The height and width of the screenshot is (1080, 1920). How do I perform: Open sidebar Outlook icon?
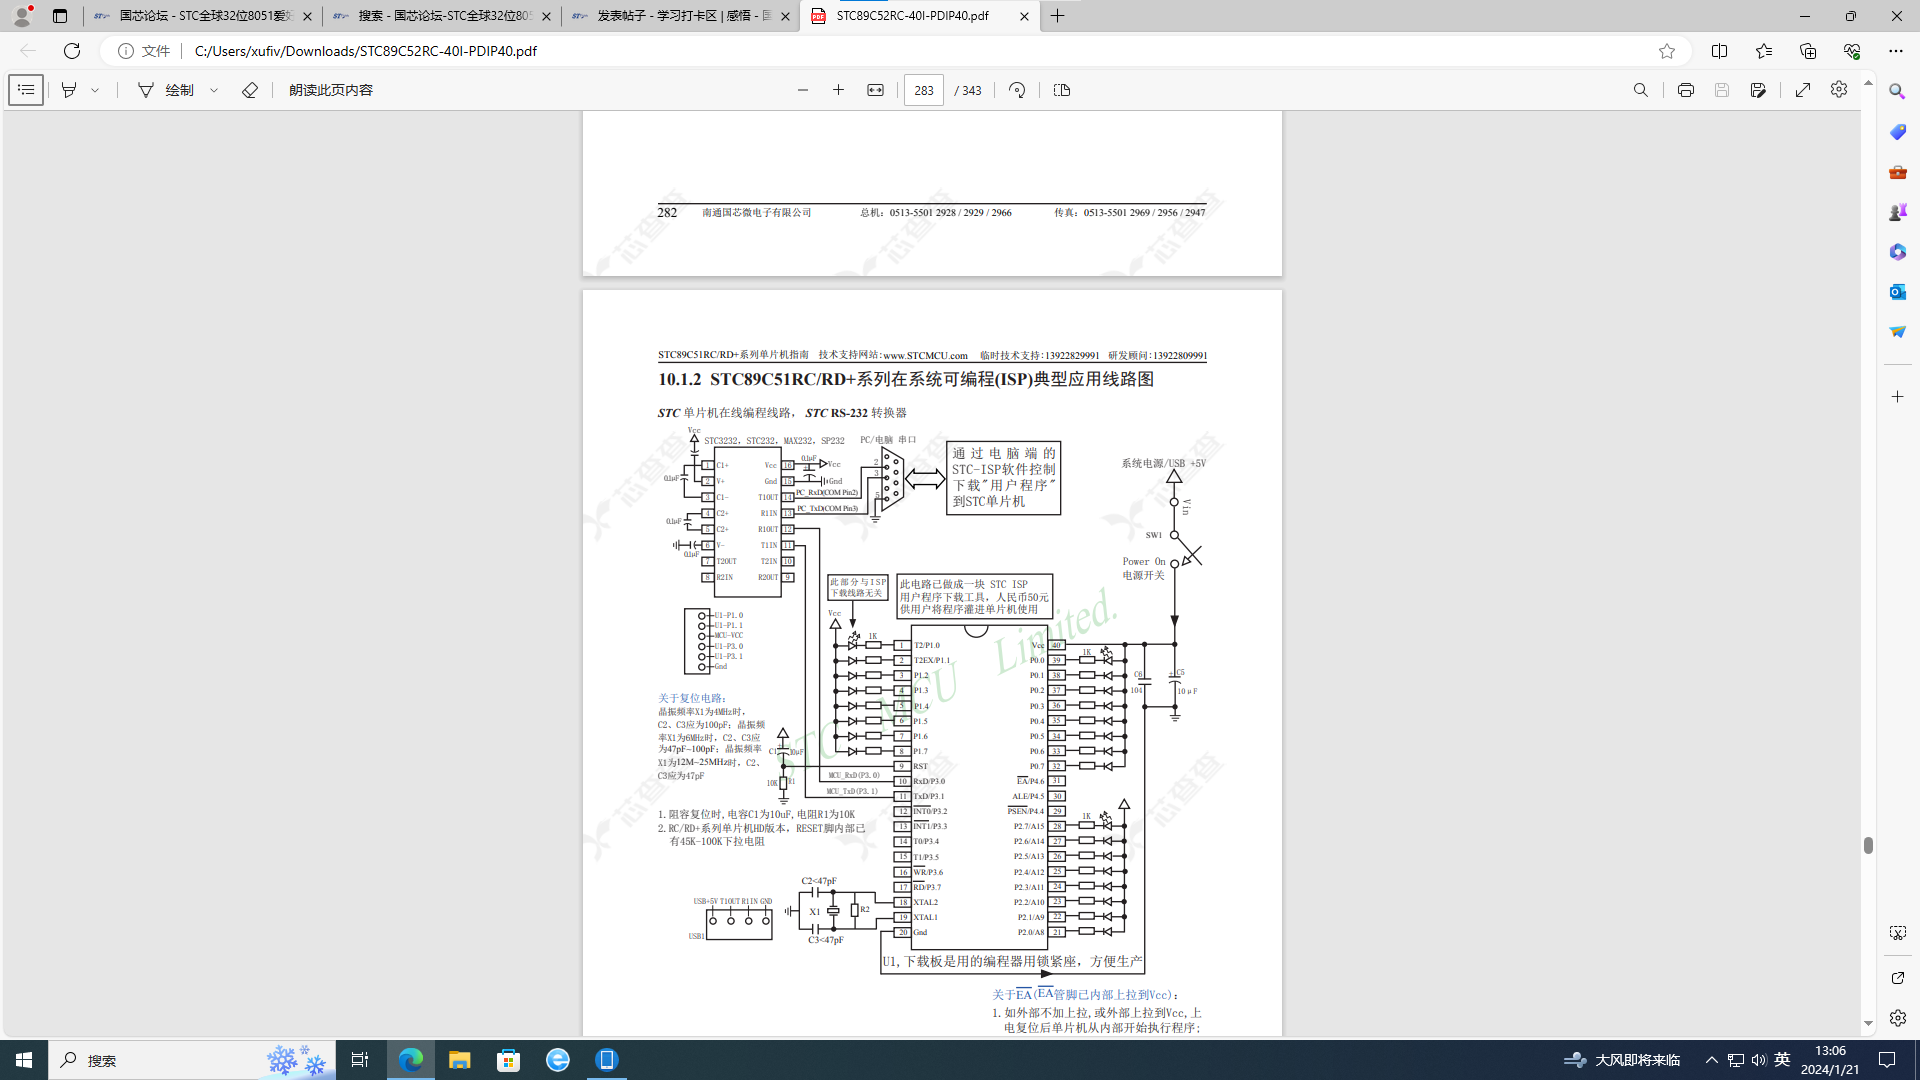tap(1897, 292)
